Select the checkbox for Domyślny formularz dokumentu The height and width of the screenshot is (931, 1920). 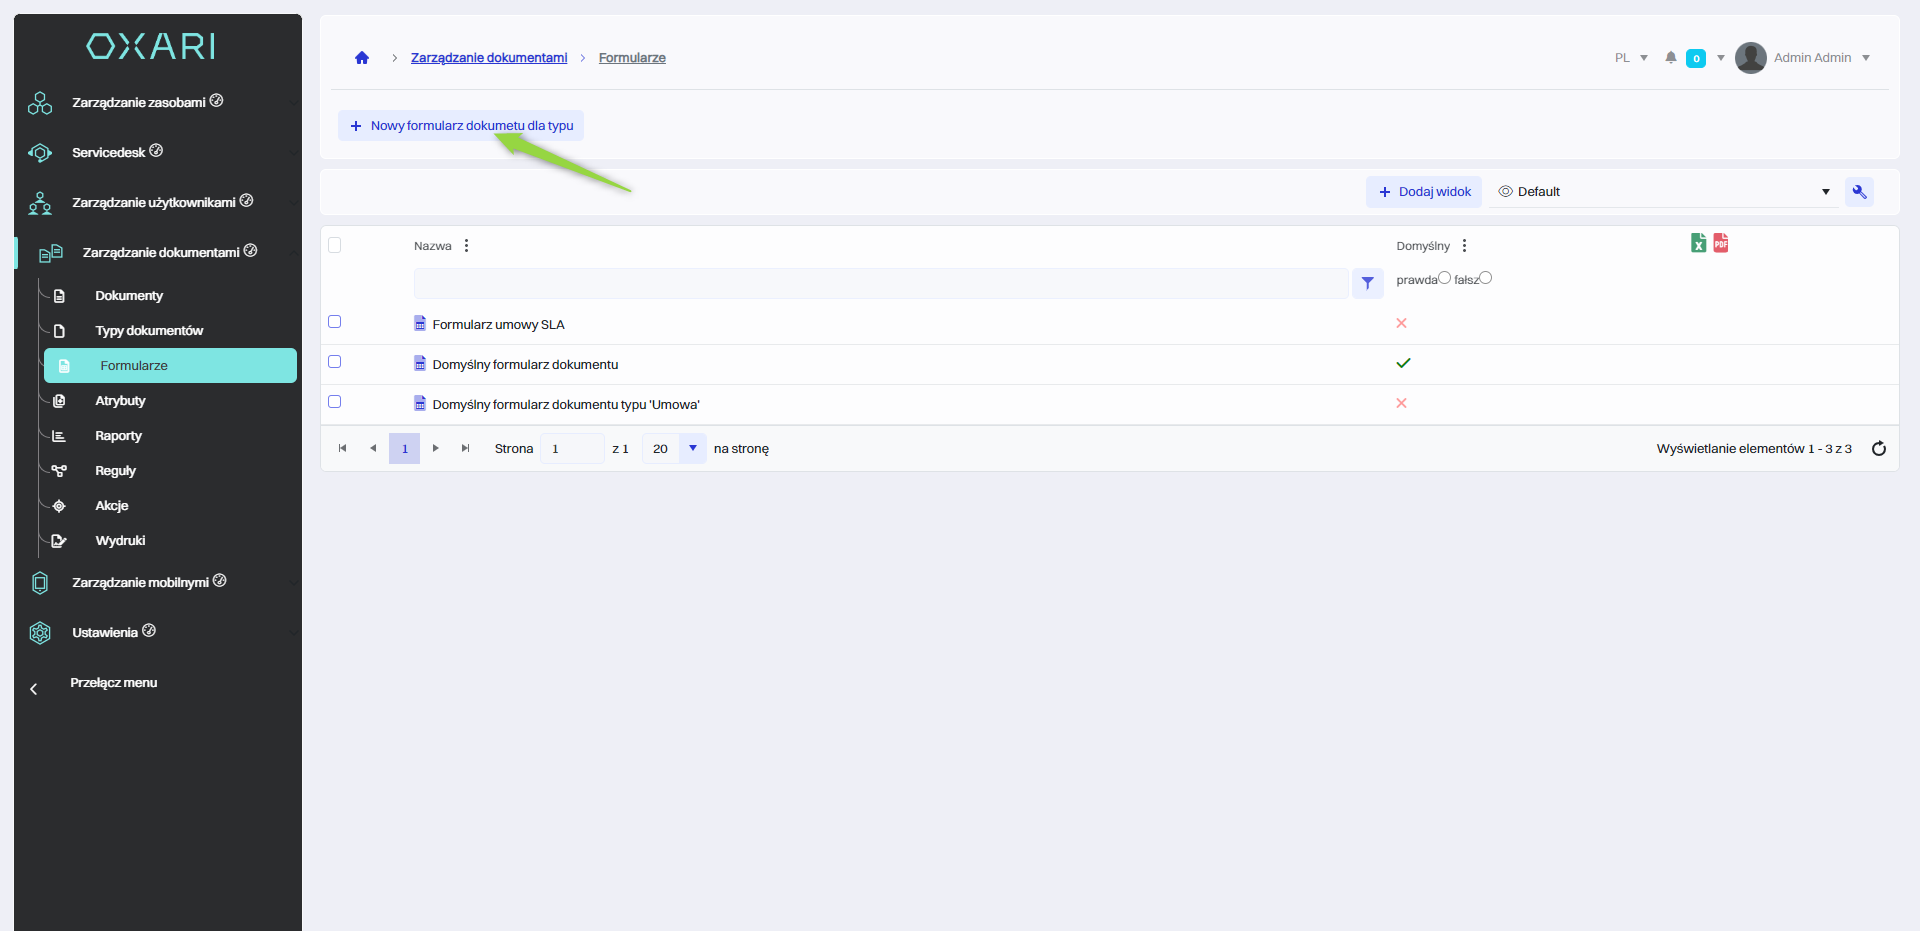coord(335,362)
